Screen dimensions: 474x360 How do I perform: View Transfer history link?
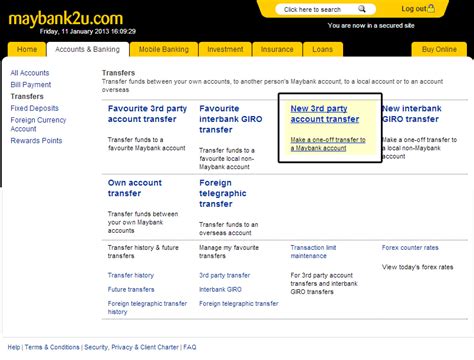click(x=131, y=275)
